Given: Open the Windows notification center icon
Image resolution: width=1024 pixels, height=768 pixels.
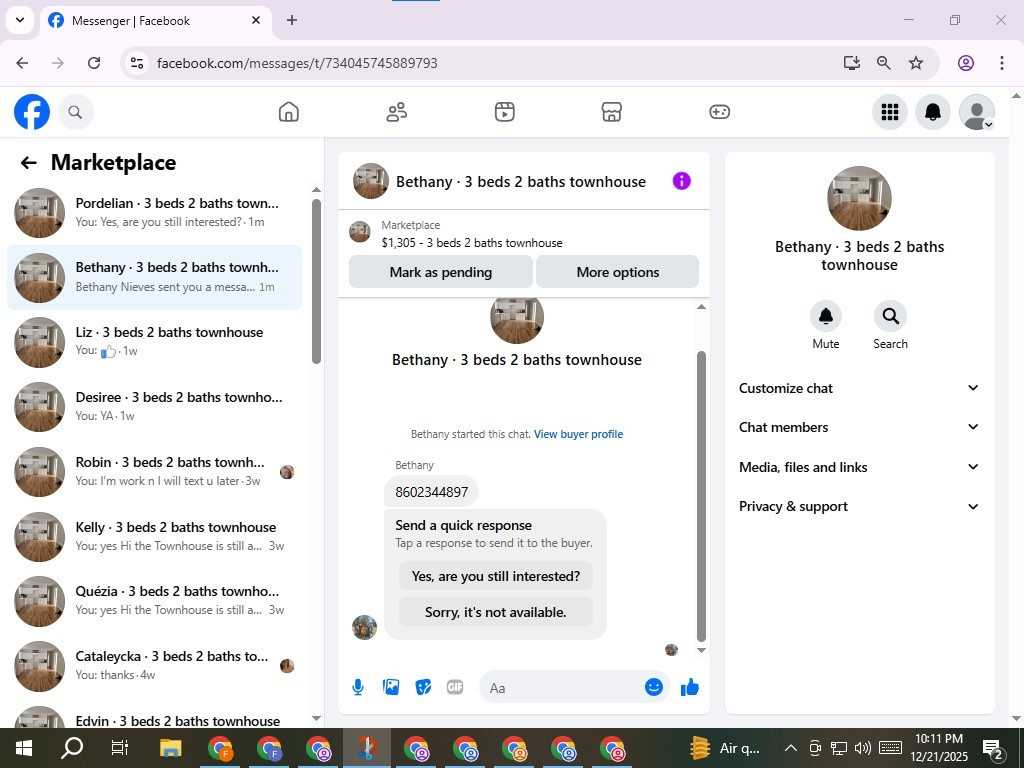Looking at the screenshot, I should coord(993,750).
